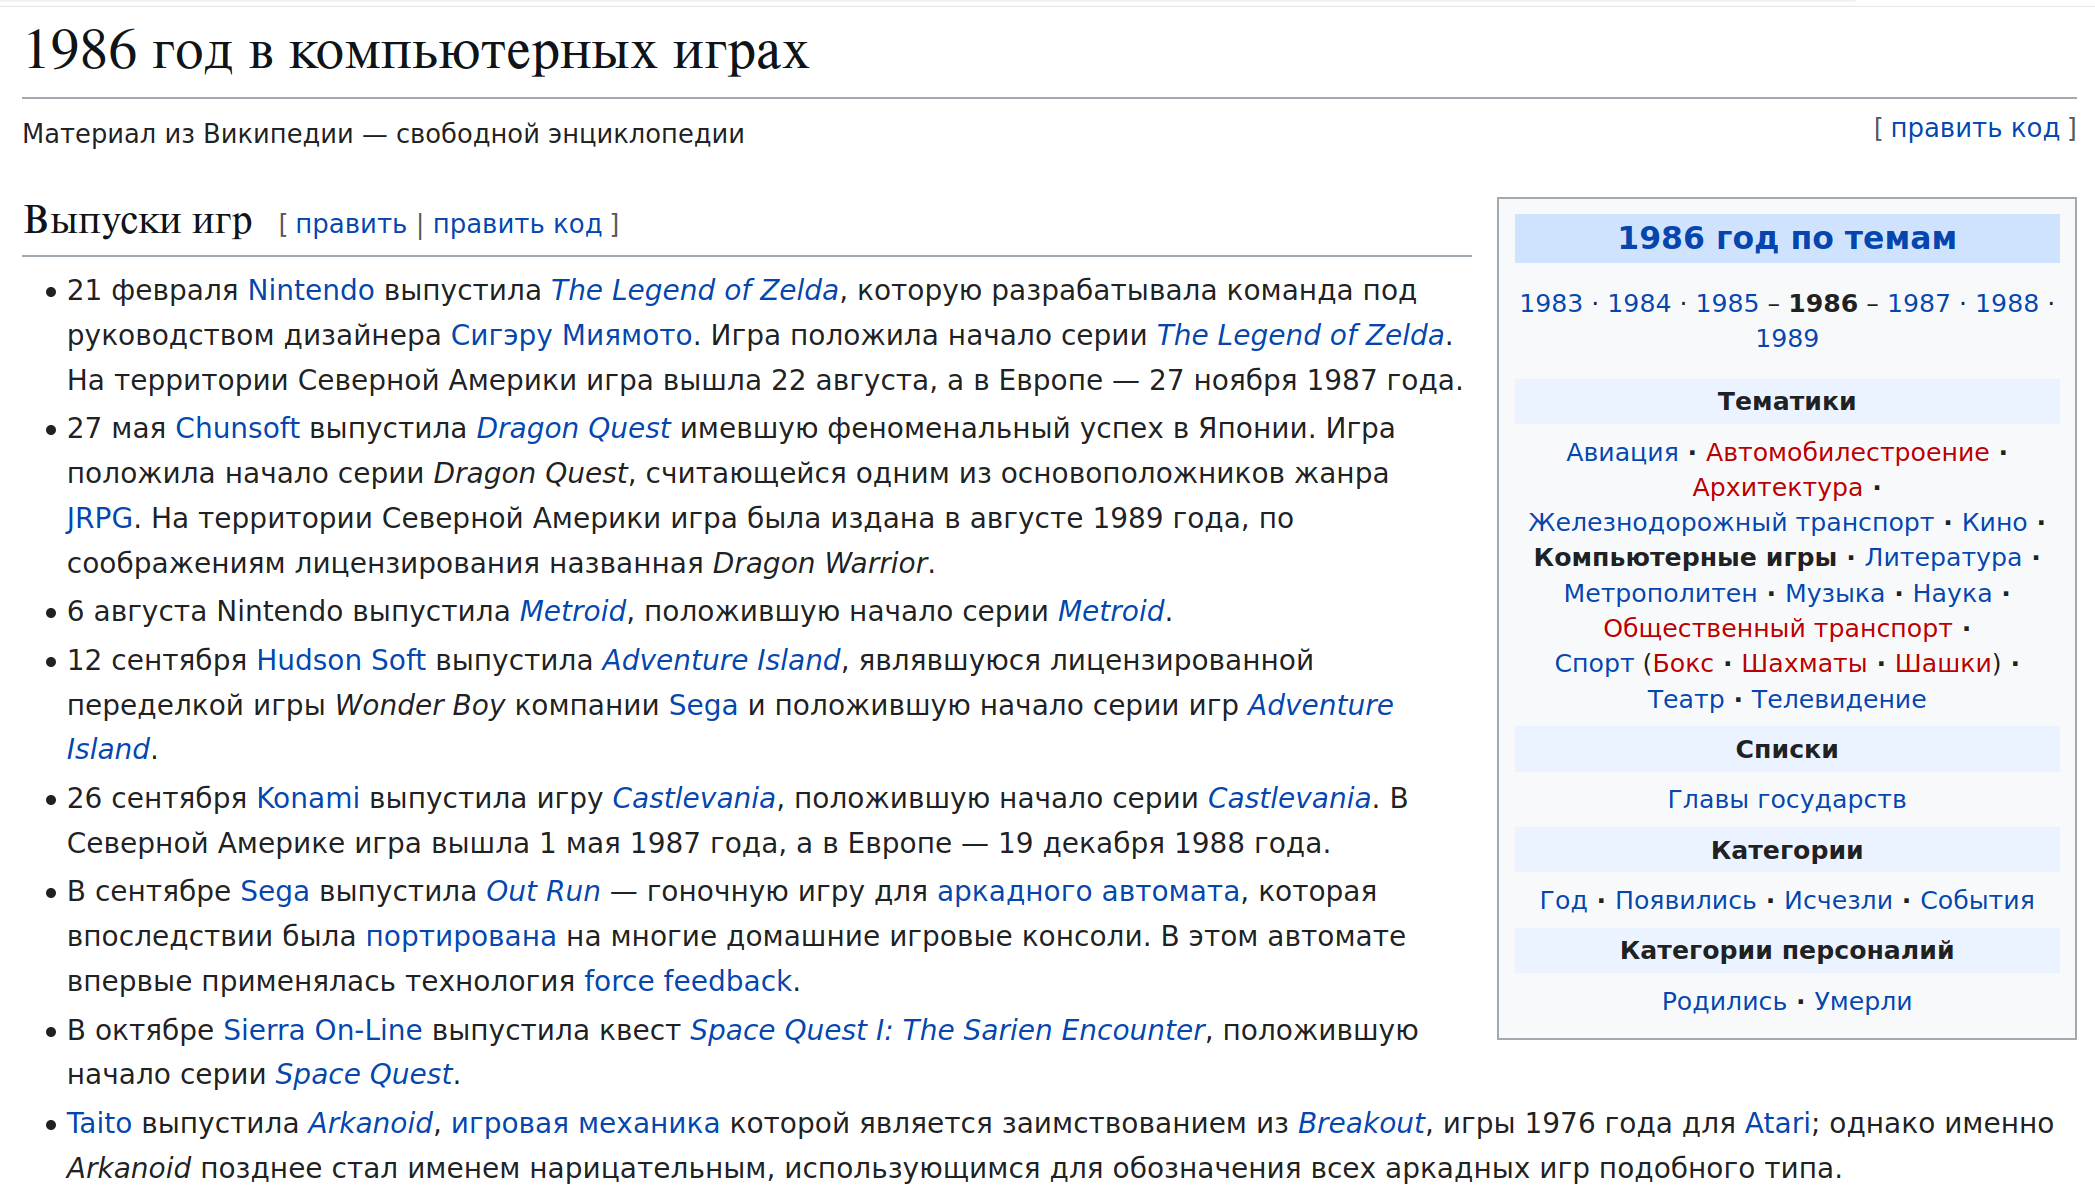This screenshot has height=1201, width=2095.
Task: Go to the 1985 year link
Action: (1726, 303)
